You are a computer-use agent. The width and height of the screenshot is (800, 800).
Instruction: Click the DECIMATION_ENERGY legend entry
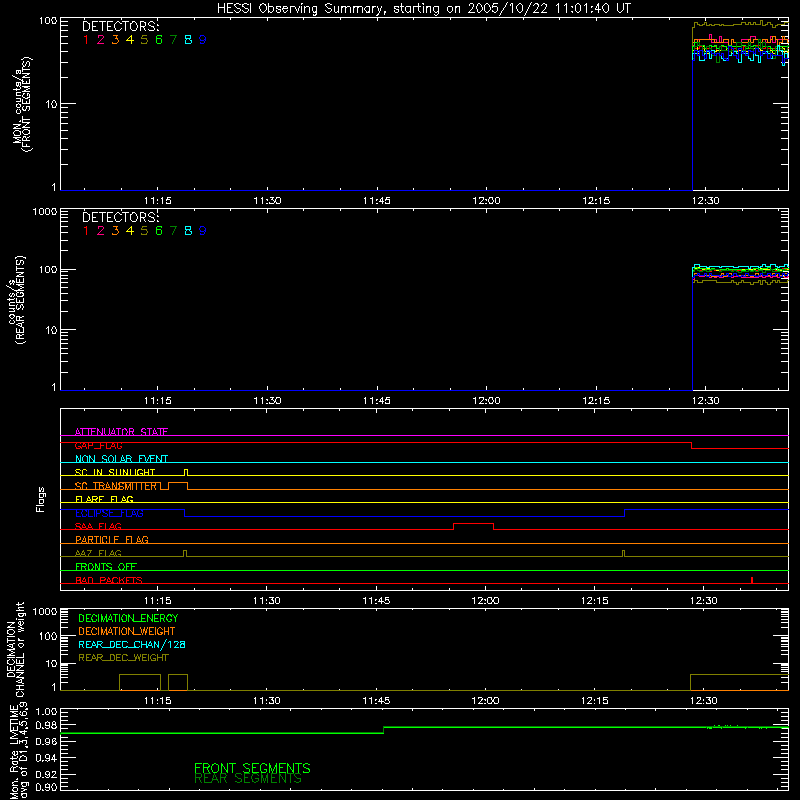[128, 618]
